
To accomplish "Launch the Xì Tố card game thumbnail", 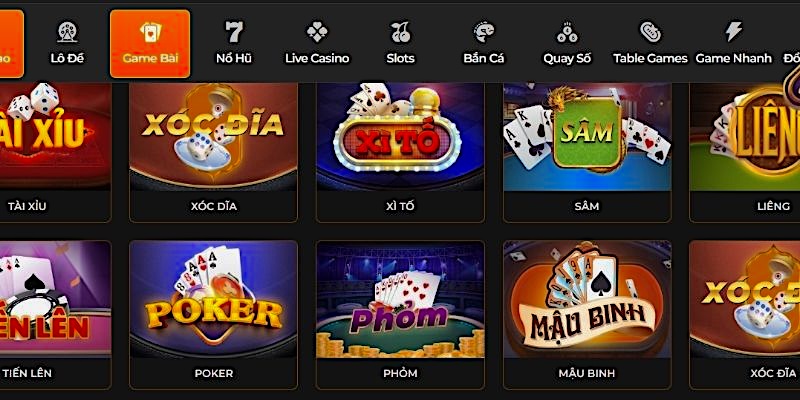I will (x=400, y=137).
